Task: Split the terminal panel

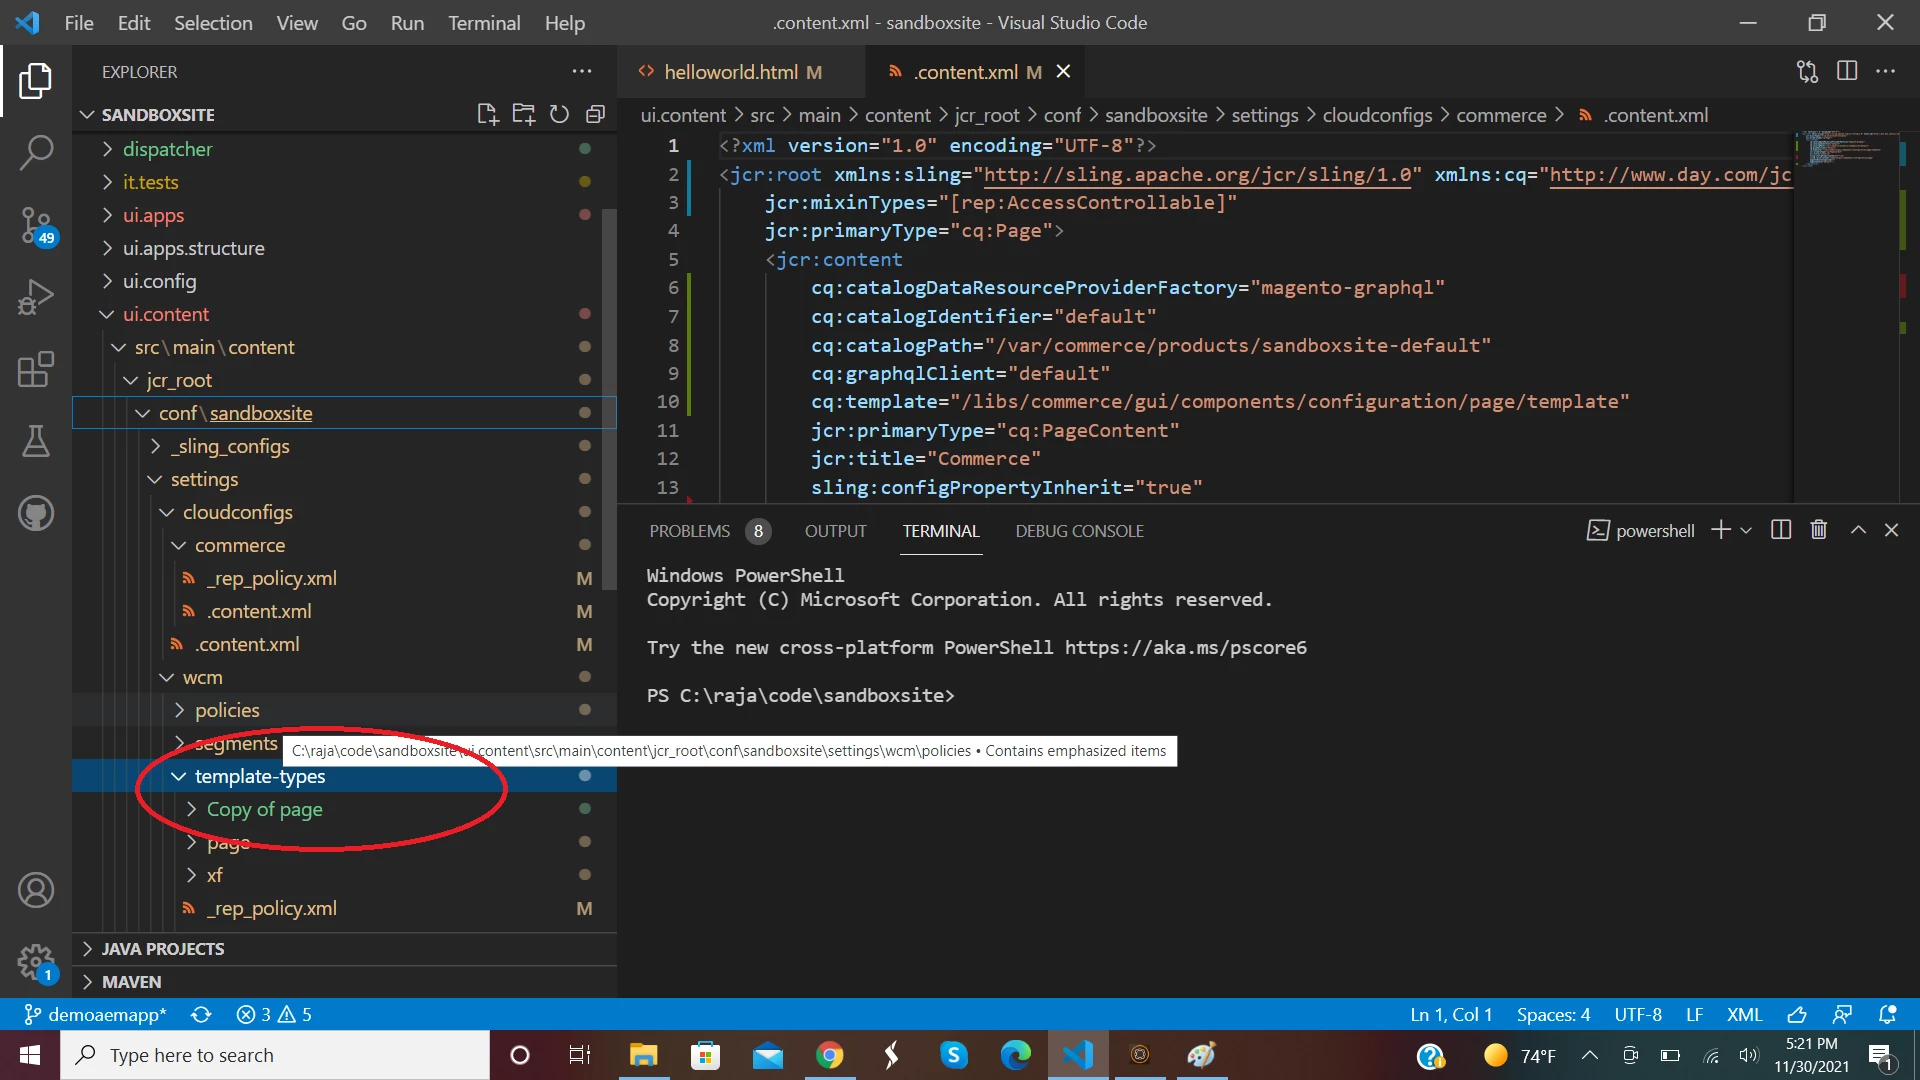Action: (1781, 530)
